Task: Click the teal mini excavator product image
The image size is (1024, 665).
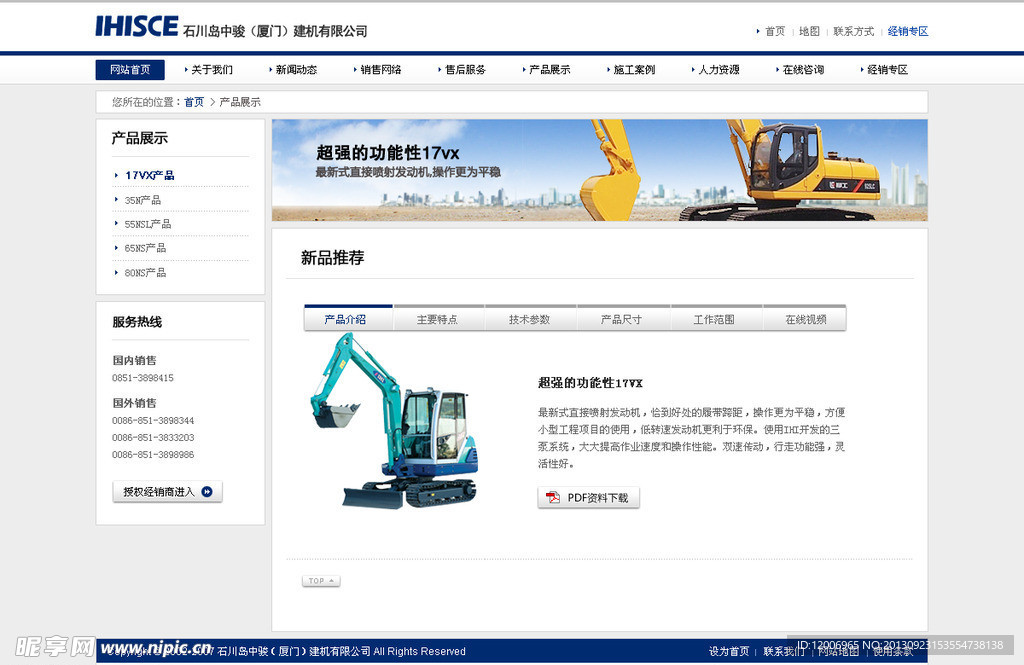Action: click(x=394, y=421)
